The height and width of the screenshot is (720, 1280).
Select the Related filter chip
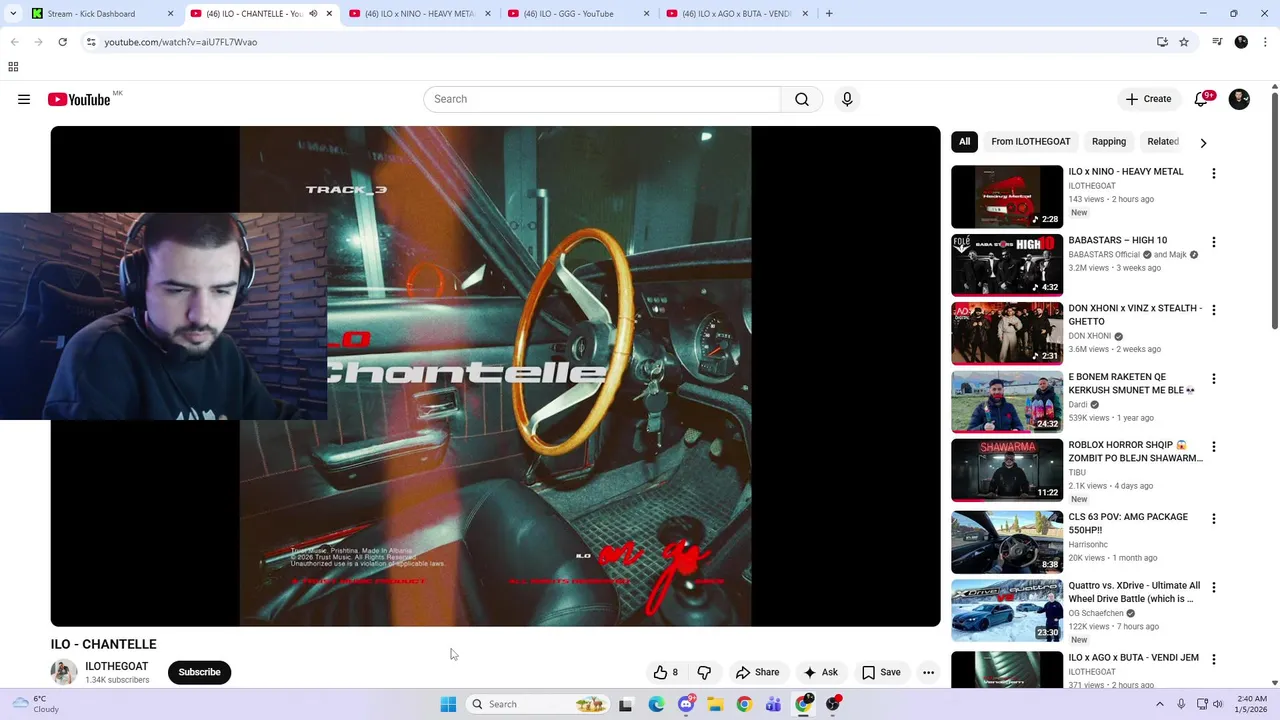point(1163,142)
